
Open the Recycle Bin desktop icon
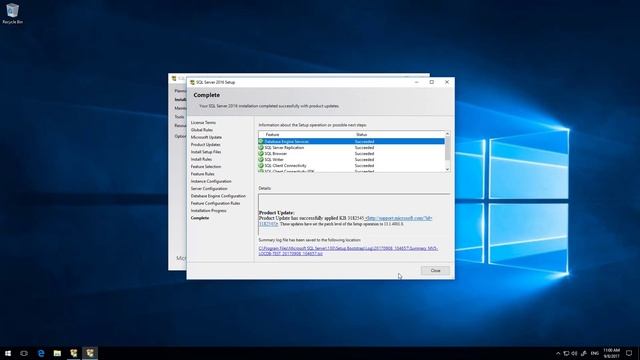point(12,13)
